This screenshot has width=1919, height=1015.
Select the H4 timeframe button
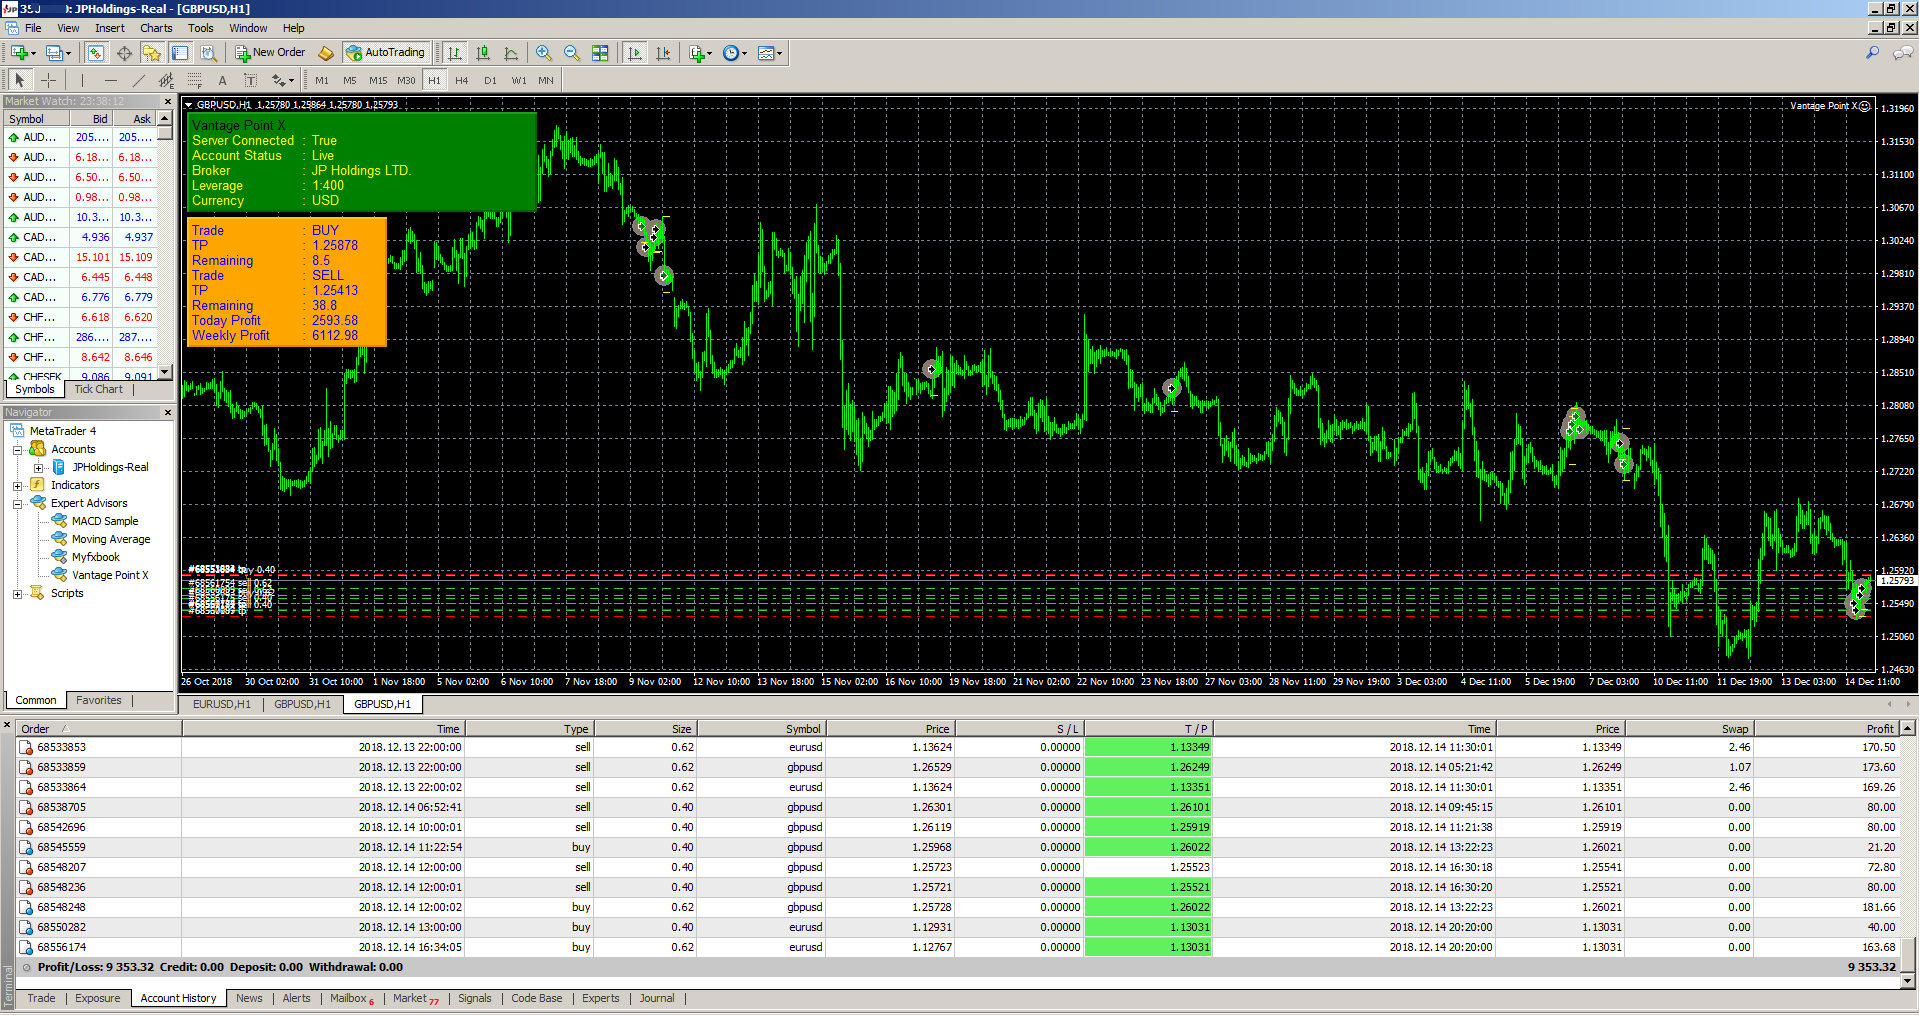(x=461, y=80)
